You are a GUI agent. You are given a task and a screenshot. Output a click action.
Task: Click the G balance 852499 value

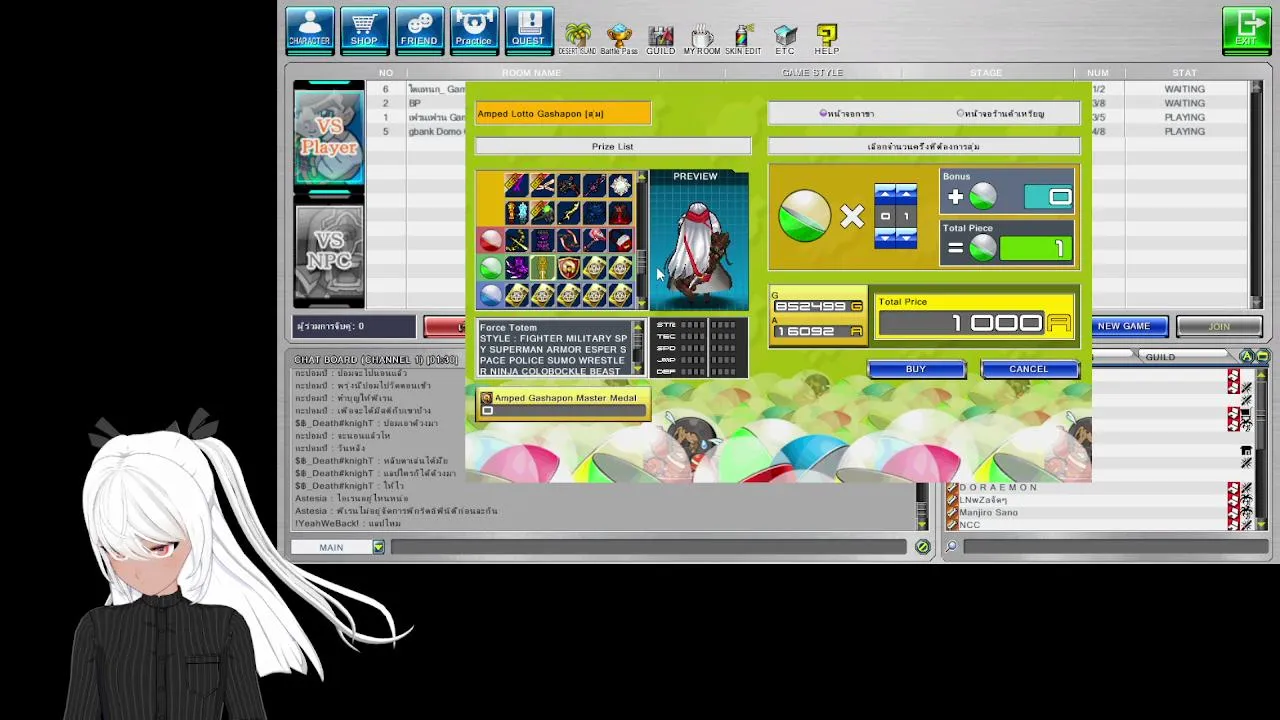(812, 306)
